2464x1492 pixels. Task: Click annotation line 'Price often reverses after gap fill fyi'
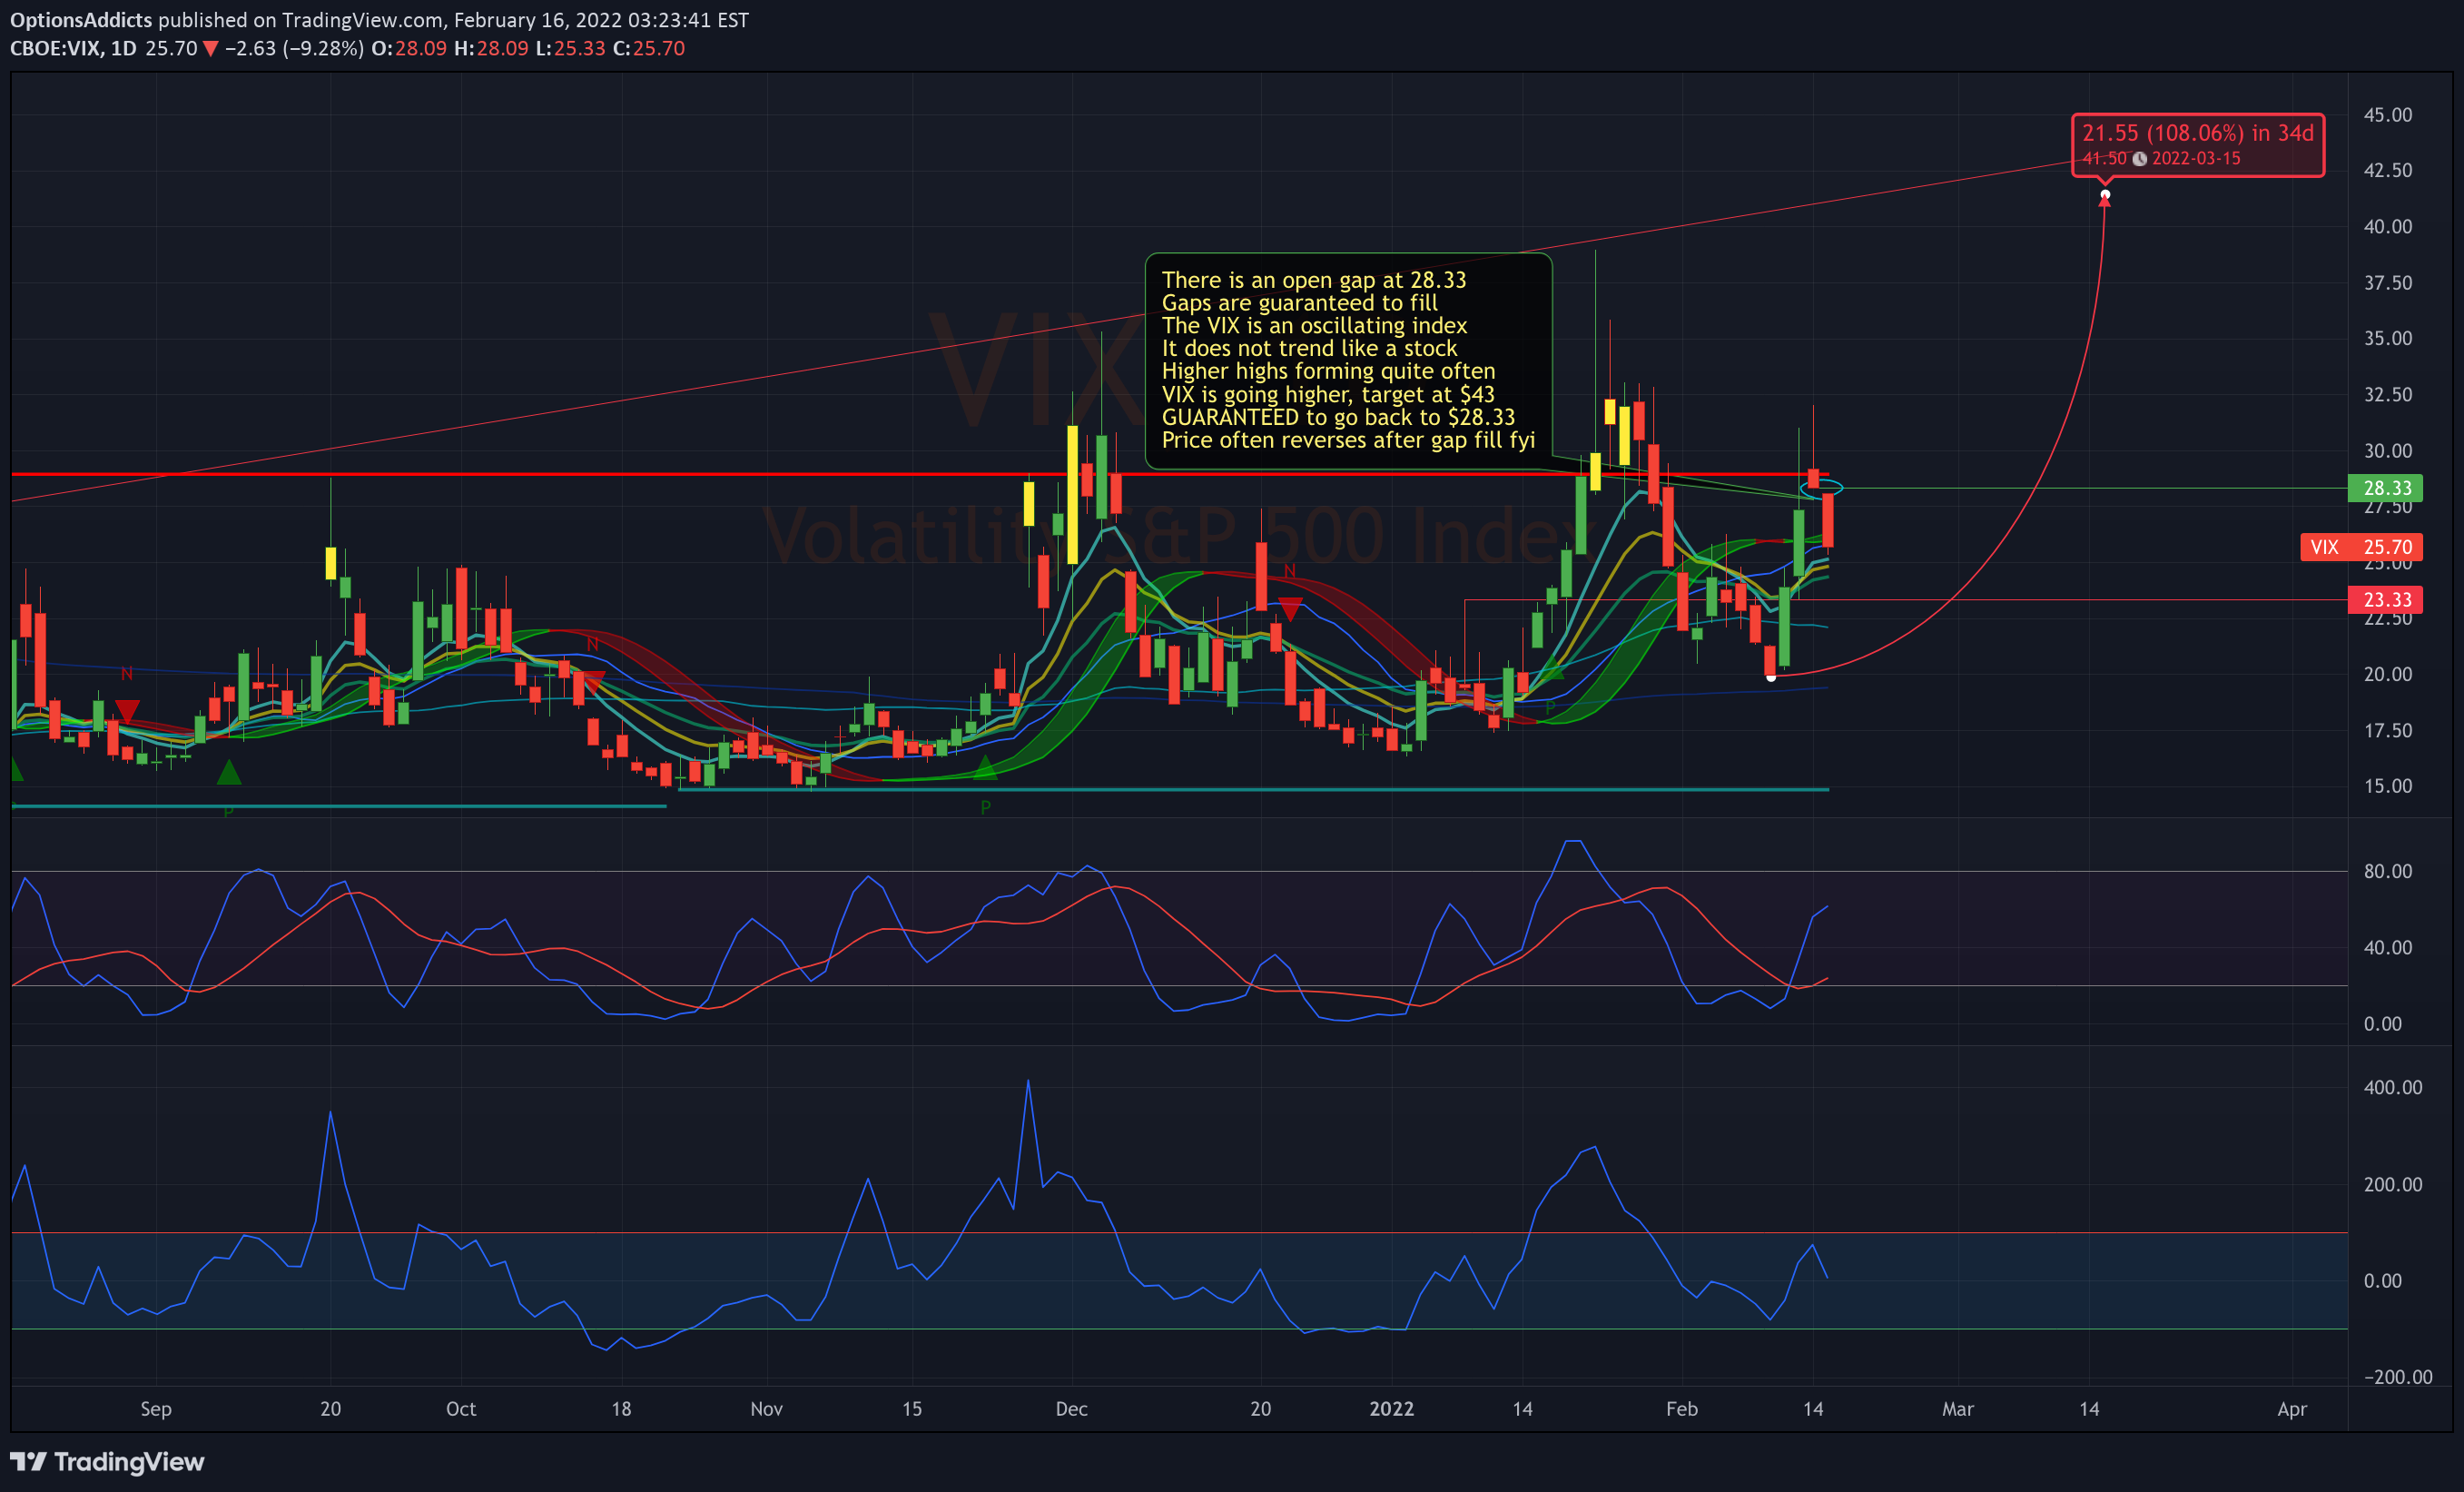1348,440
